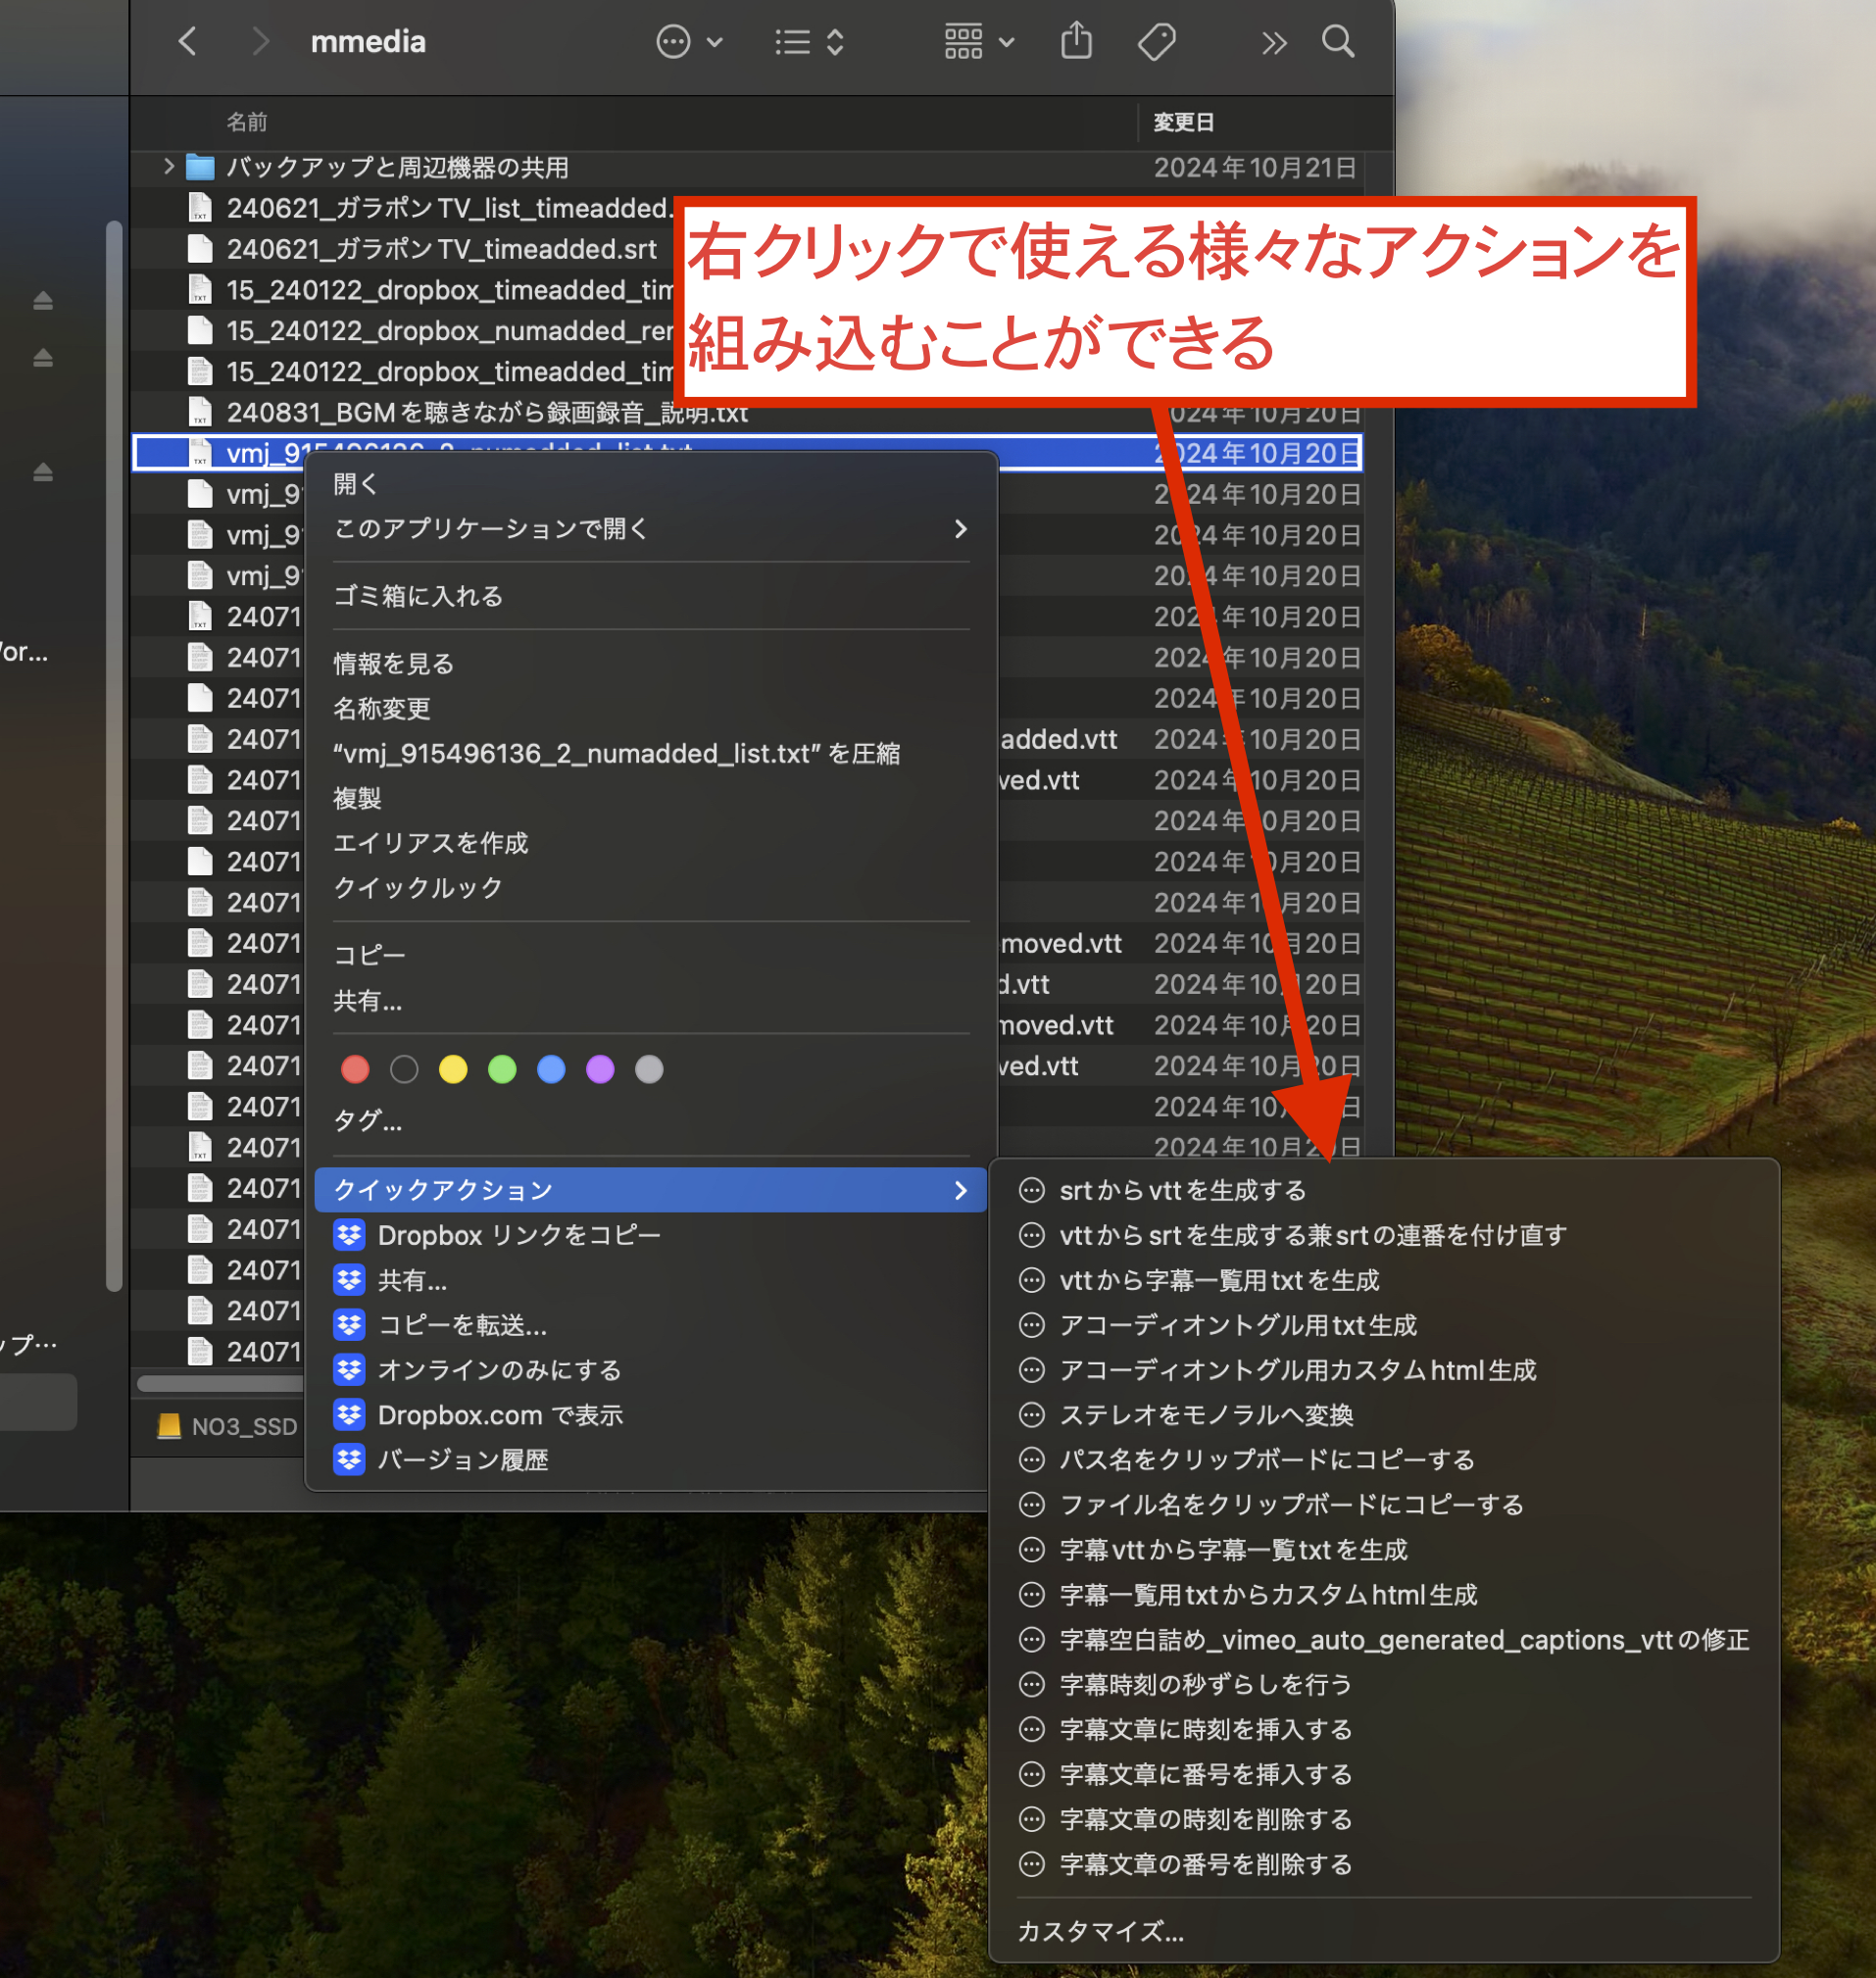
Task: Open the grouping options dropdown in toolbar
Action: click(x=978, y=42)
